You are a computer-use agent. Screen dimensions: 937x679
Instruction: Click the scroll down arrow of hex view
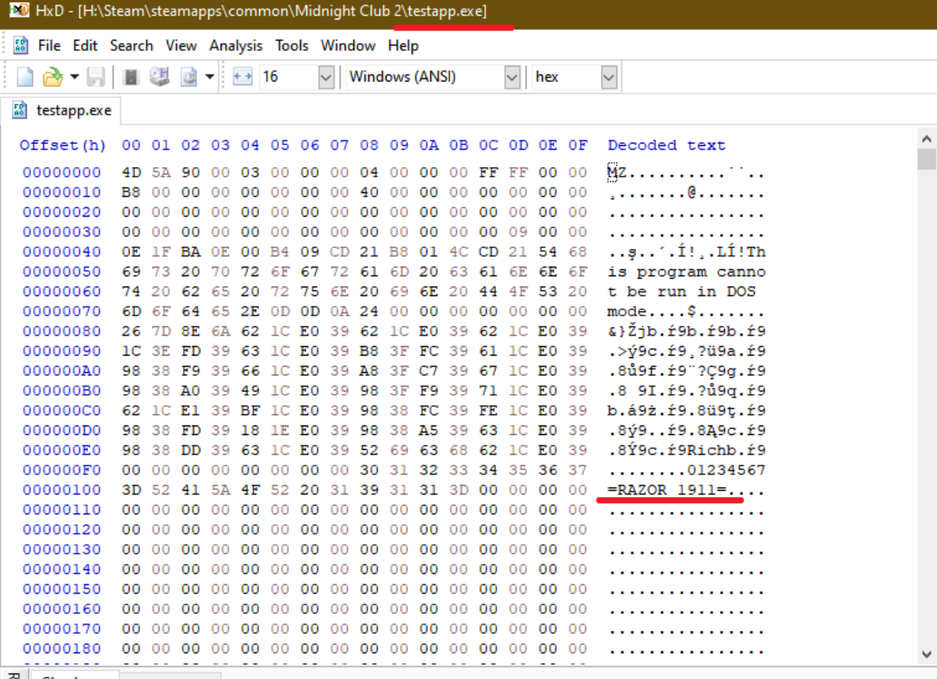click(926, 654)
